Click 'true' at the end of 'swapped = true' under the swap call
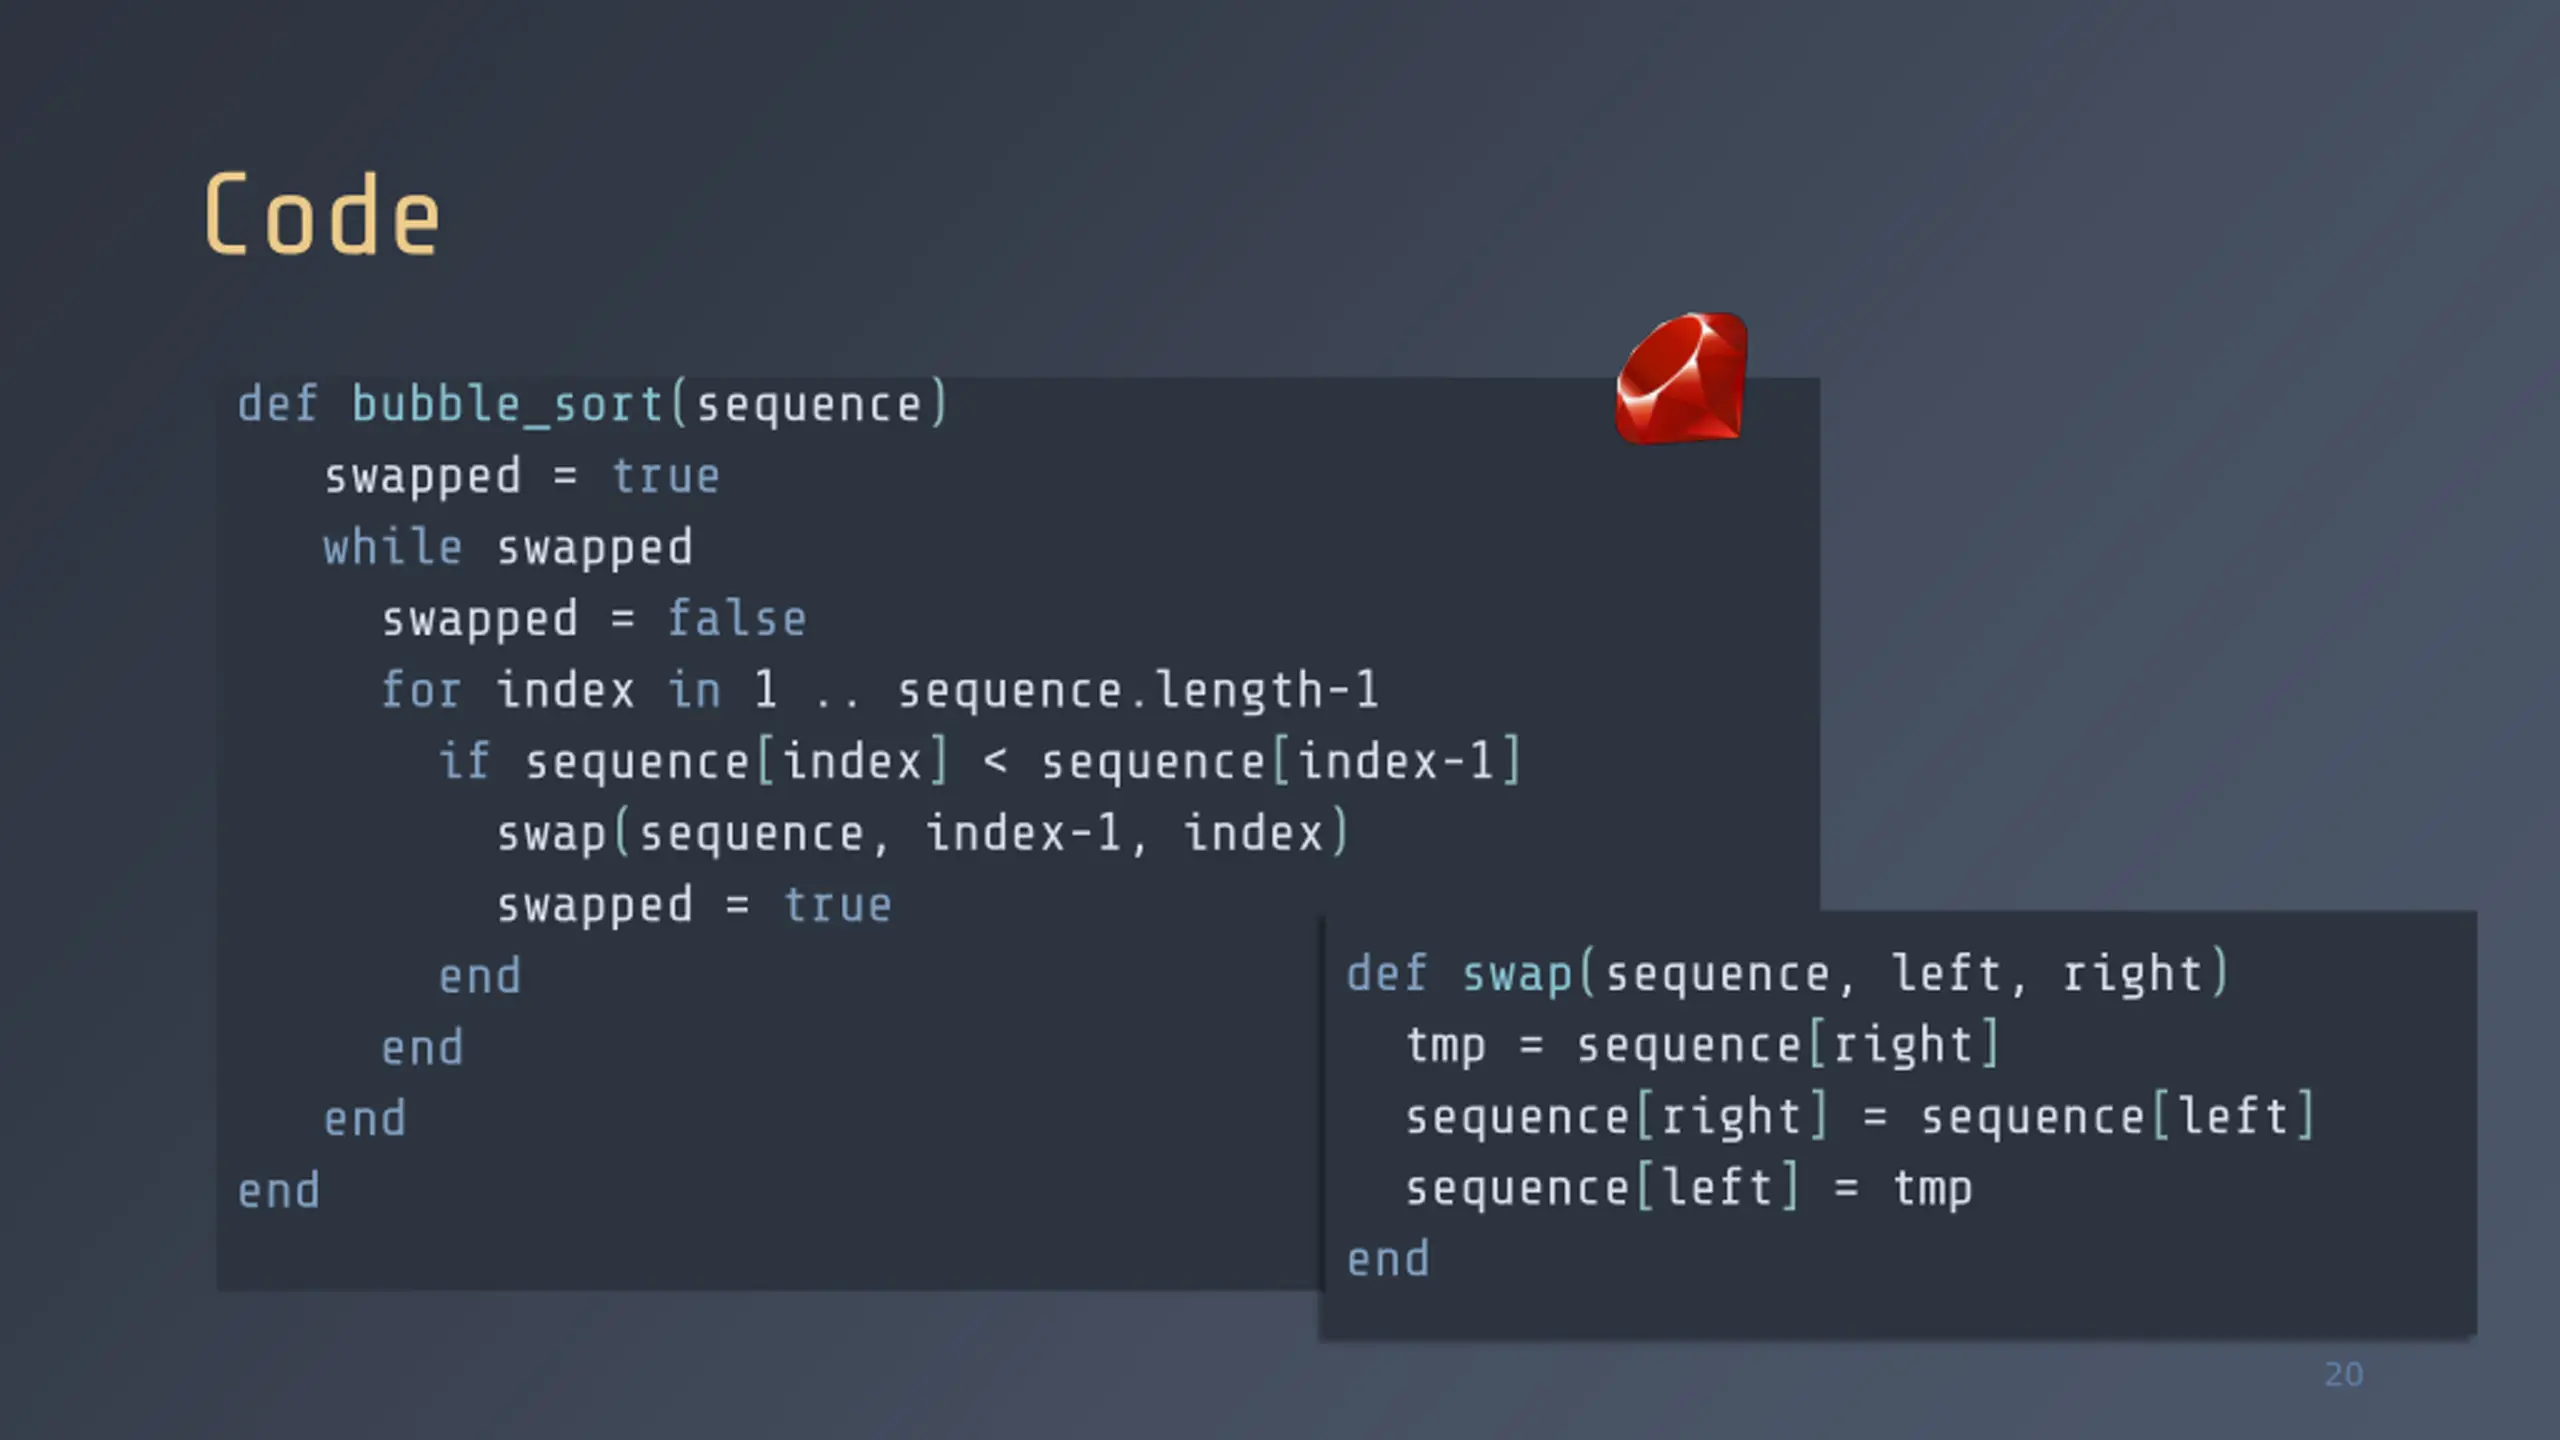The image size is (2560, 1440). point(837,905)
